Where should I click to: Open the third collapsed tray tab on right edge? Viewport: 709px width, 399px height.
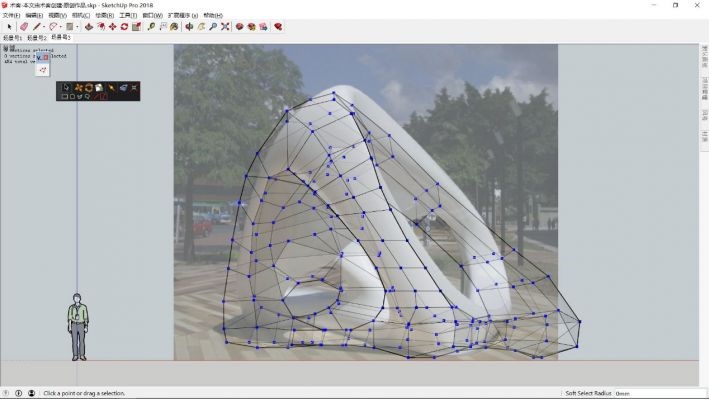pyautogui.click(x=704, y=115)
